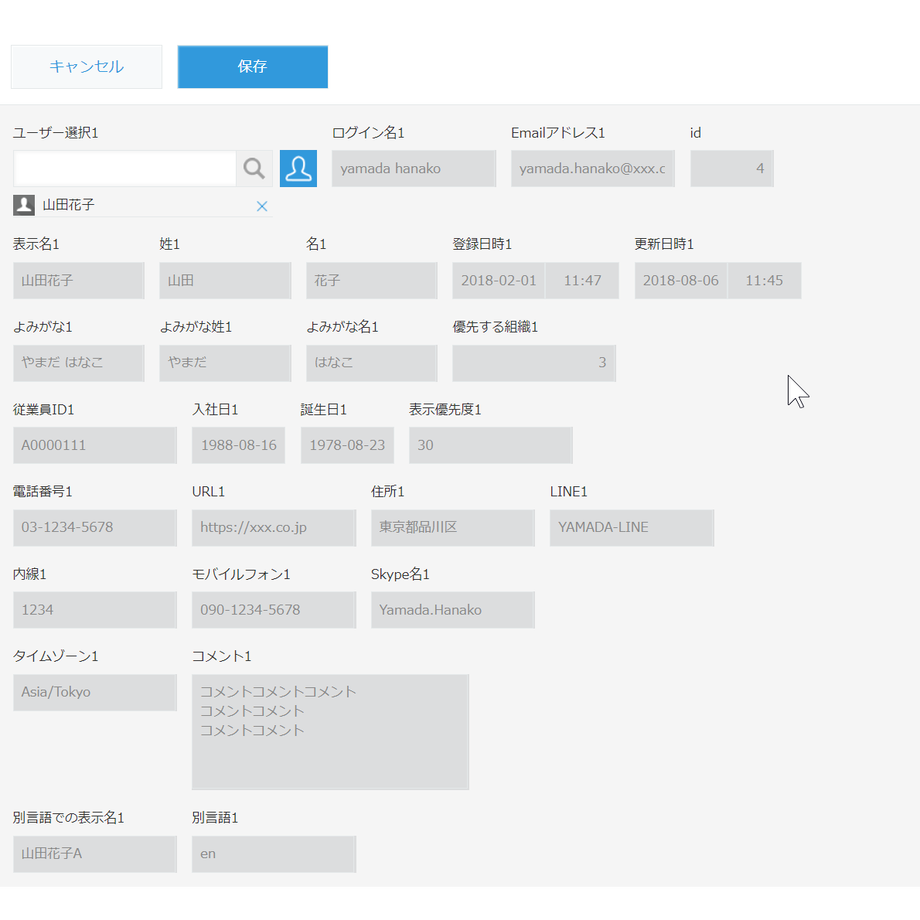Click the キャンセル button
Image resolution: width=920 pixels, height=920 pixels.
coord(86,67)
